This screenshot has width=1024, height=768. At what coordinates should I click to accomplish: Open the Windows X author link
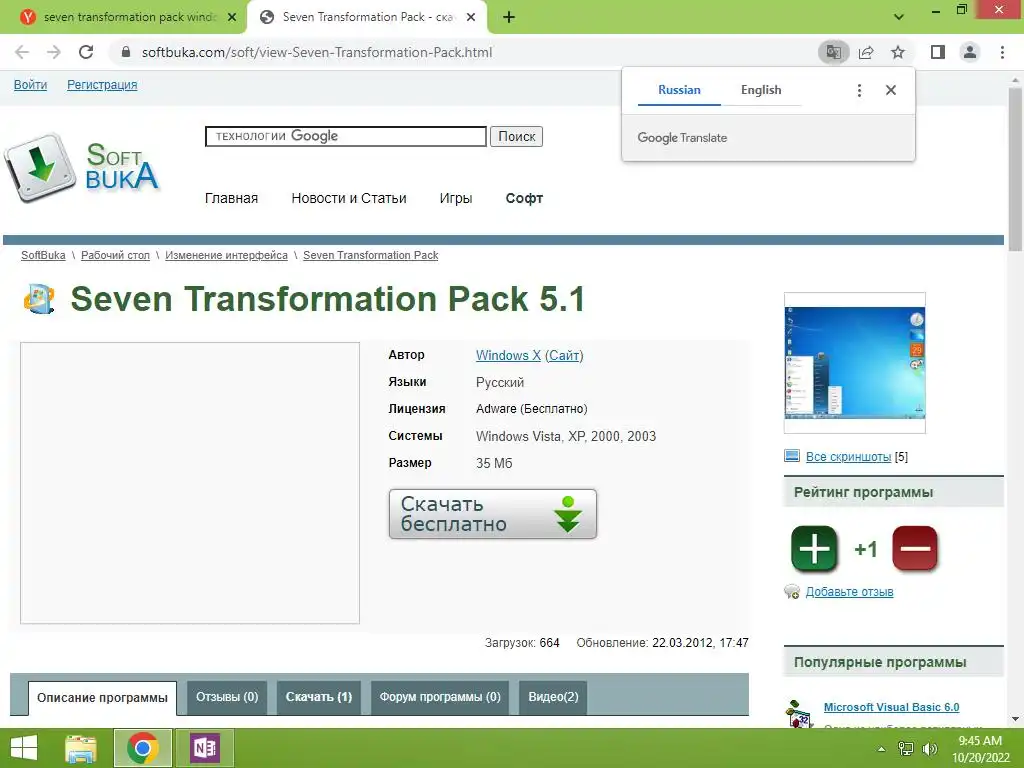pyautogui.click(x=508, y=355)
